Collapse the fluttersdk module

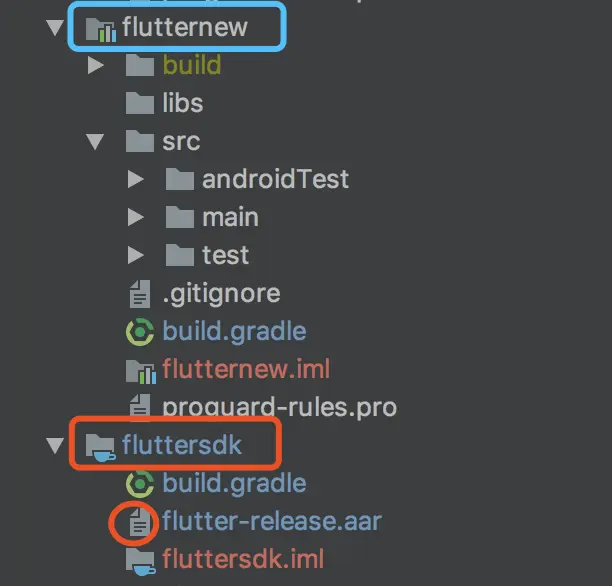pos(55,445)
